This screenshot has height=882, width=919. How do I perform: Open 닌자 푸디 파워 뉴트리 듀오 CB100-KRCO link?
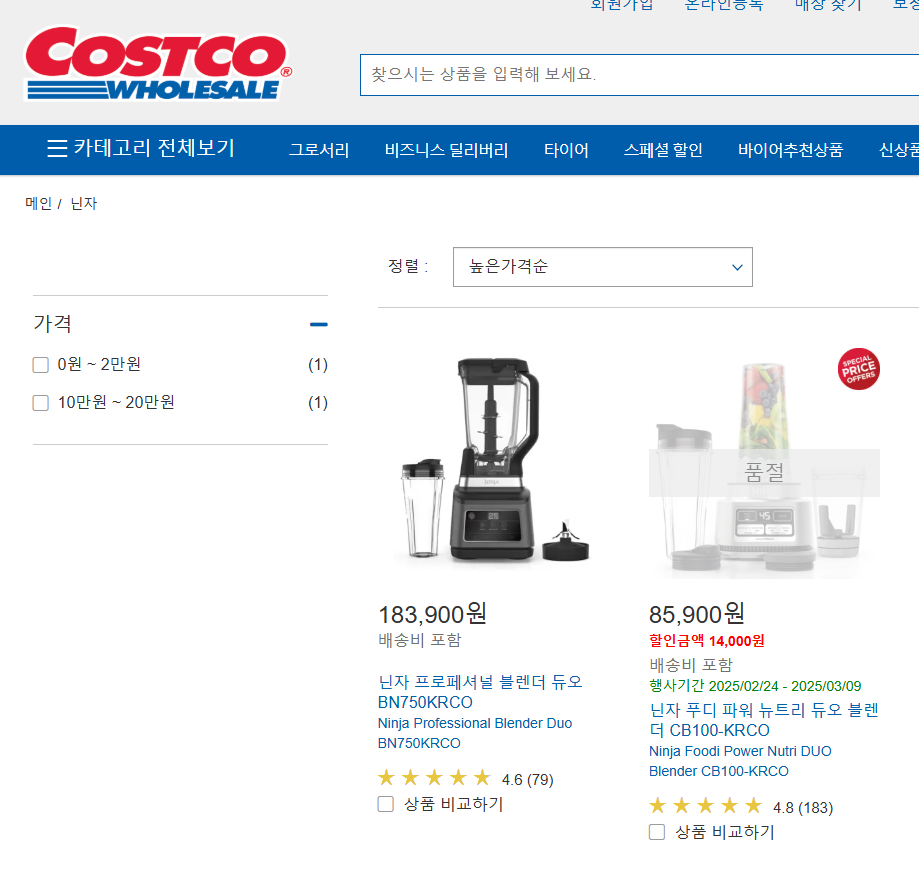(764, 720)
